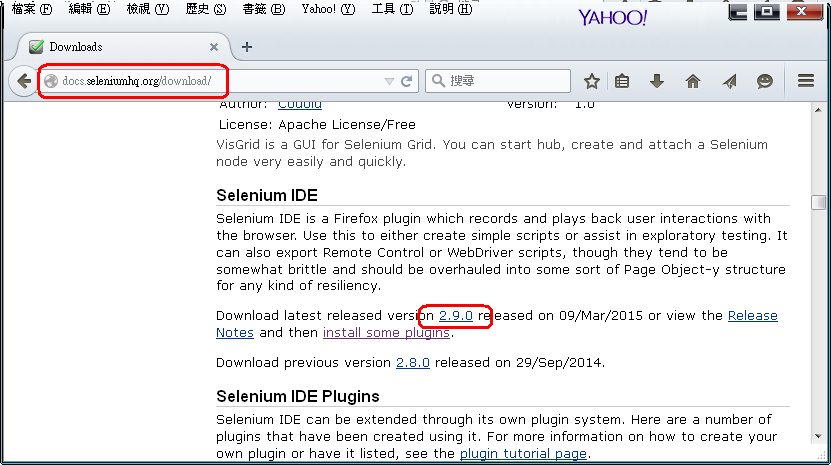Go back with the back arrow button
Viewport: 831px width, 465px height.
[x=24, y=81]
